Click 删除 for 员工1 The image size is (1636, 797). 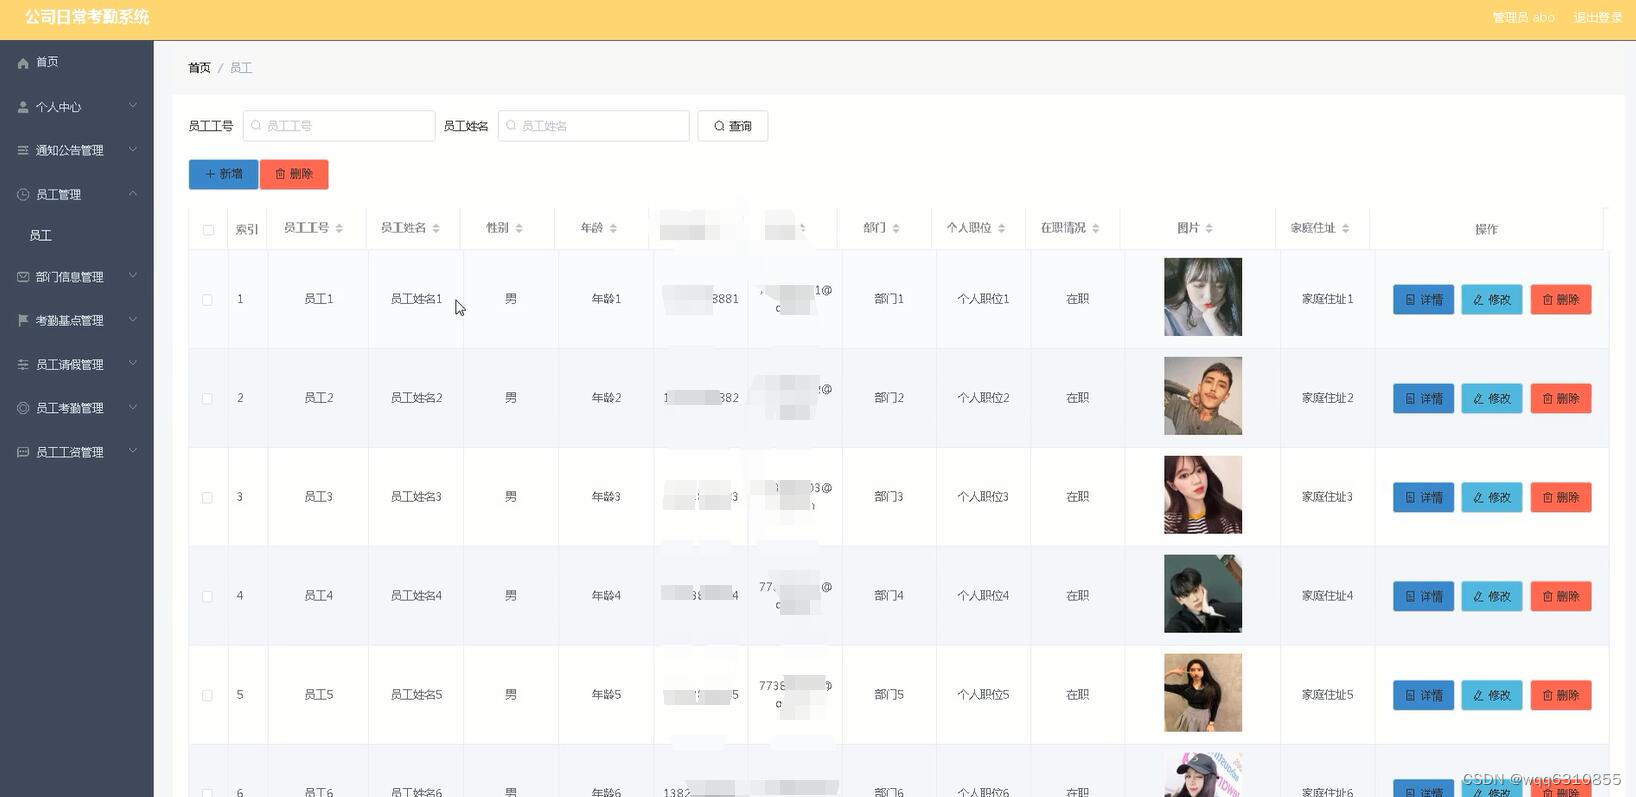[x=1561, y=300]
